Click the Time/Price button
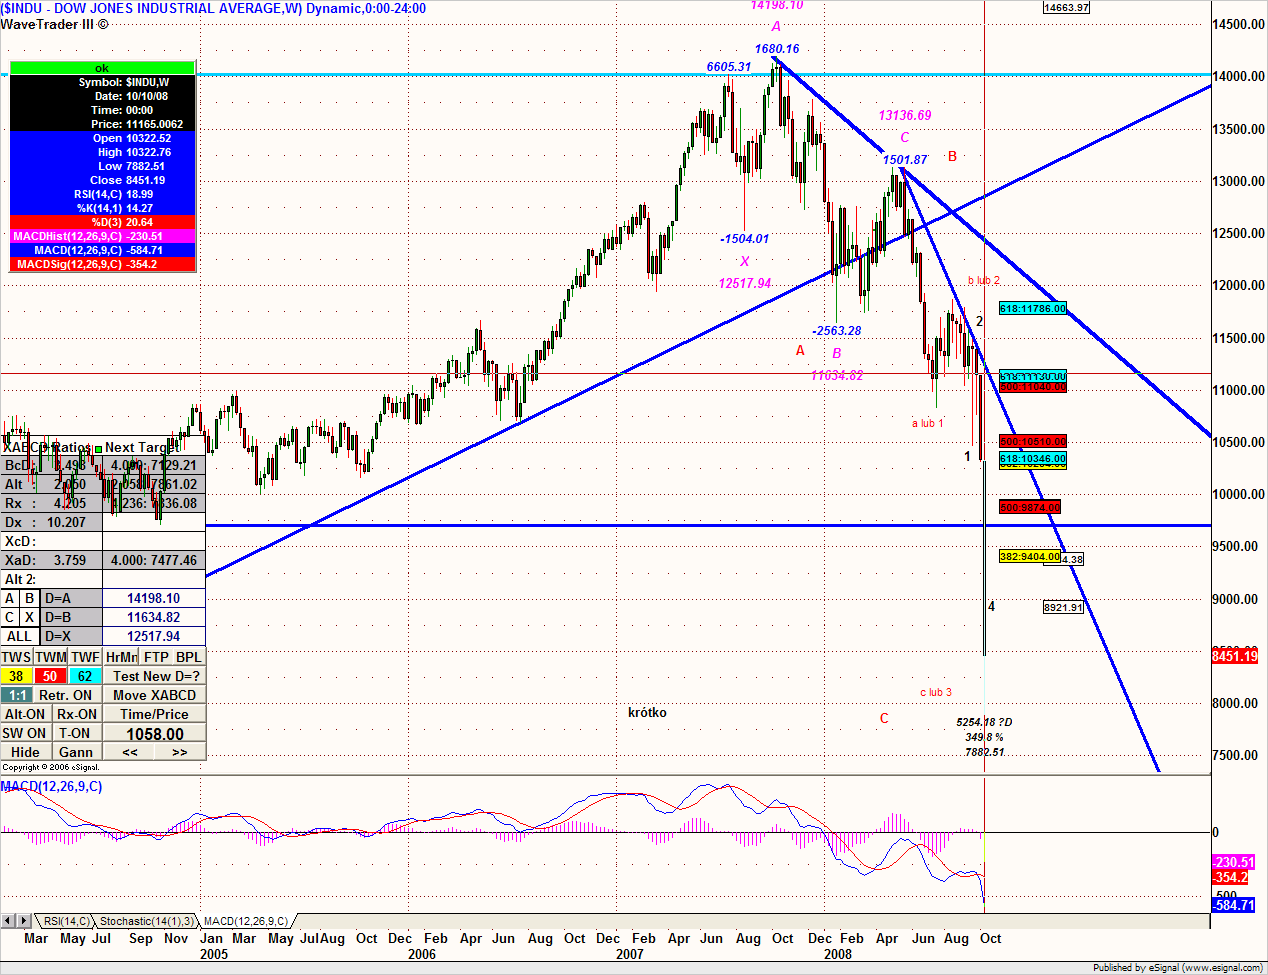This screenshot has width=1268, height=975. click(x=155, y=714)
